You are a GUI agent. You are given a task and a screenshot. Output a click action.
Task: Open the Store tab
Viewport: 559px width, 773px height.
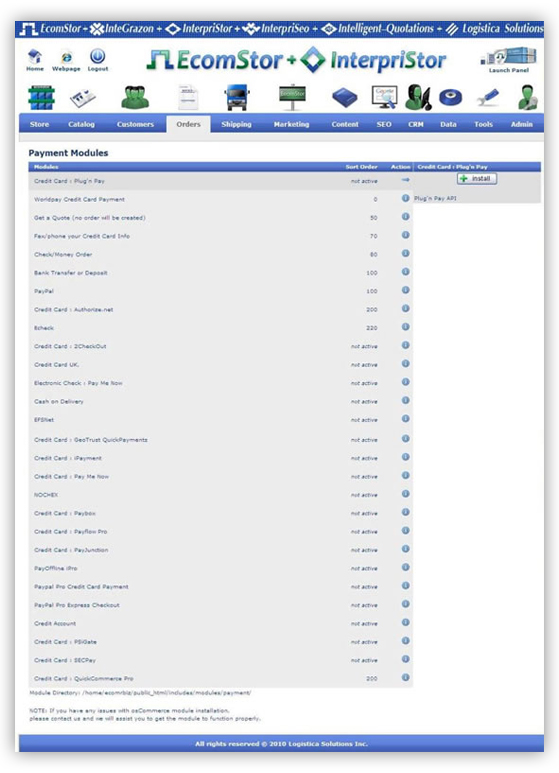tap(39, 124)
